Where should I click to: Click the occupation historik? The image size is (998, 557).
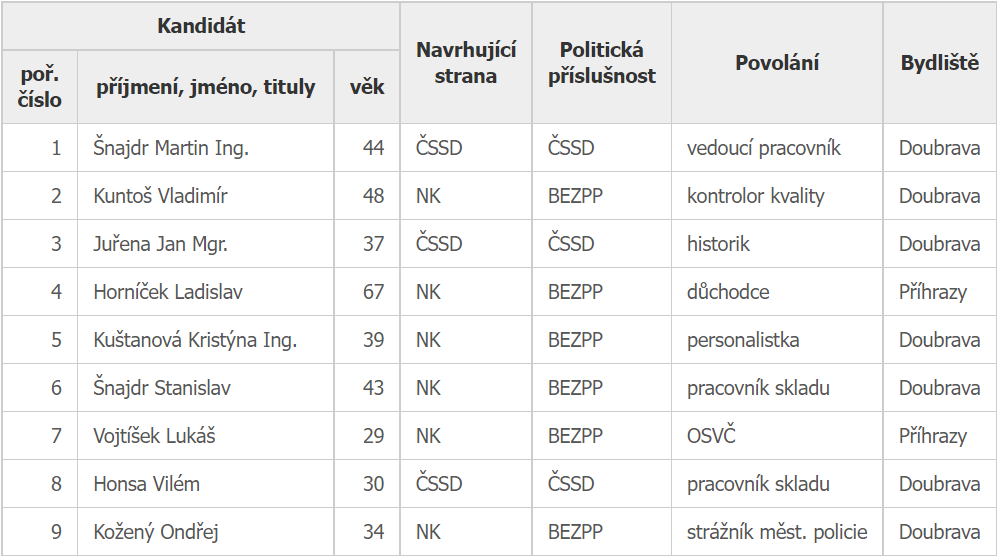pos(718,244)
